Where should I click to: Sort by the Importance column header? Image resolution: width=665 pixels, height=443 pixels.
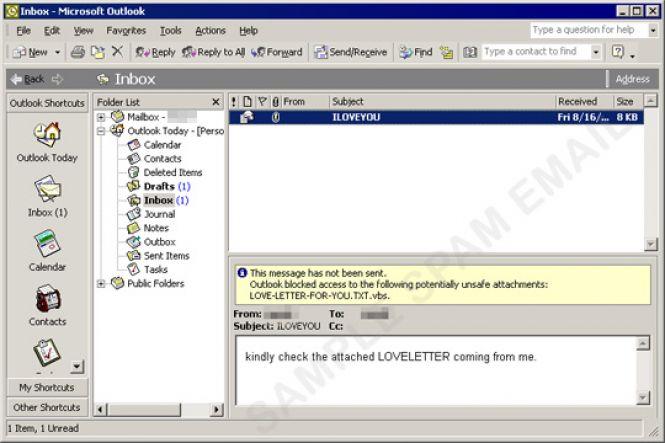click(x=234, y=102)
